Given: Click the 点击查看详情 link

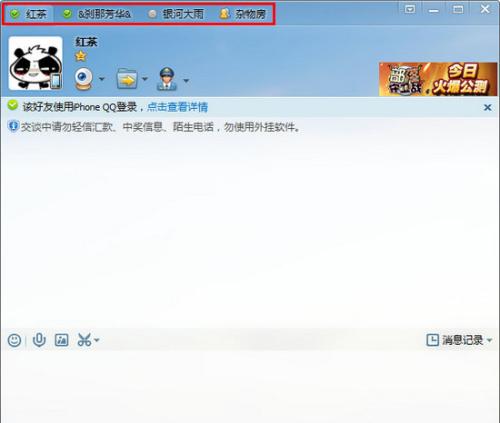Looking at the screenshot, I should (177, 107).
